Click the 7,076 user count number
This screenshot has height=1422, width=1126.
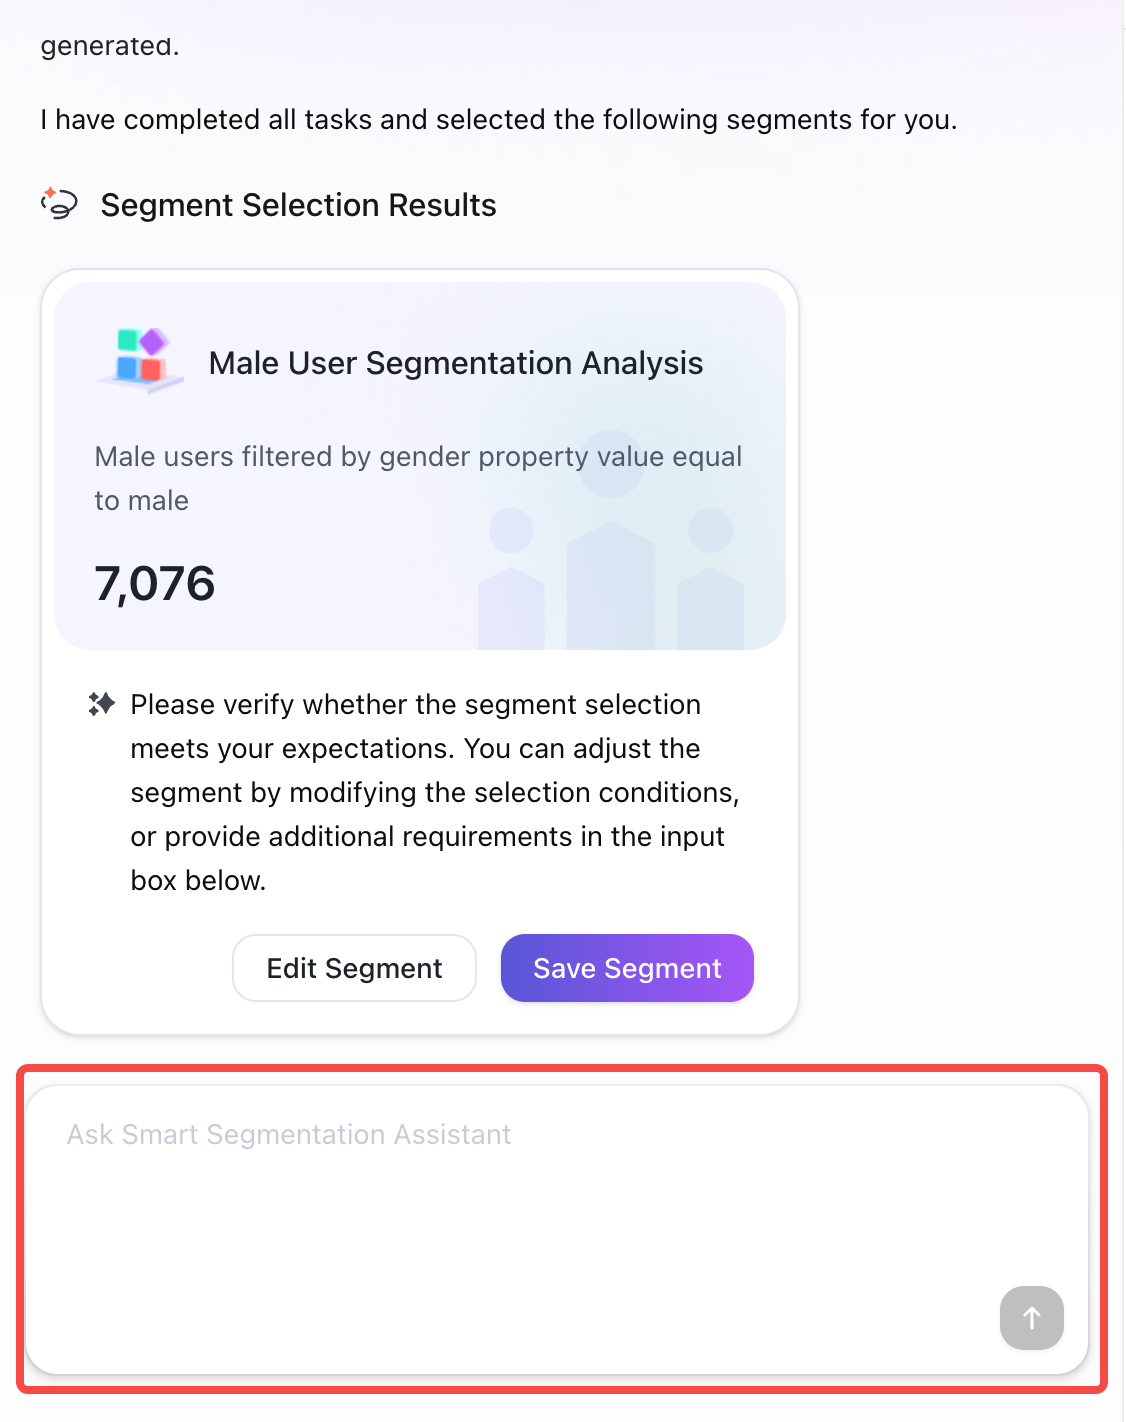[155, 583]
